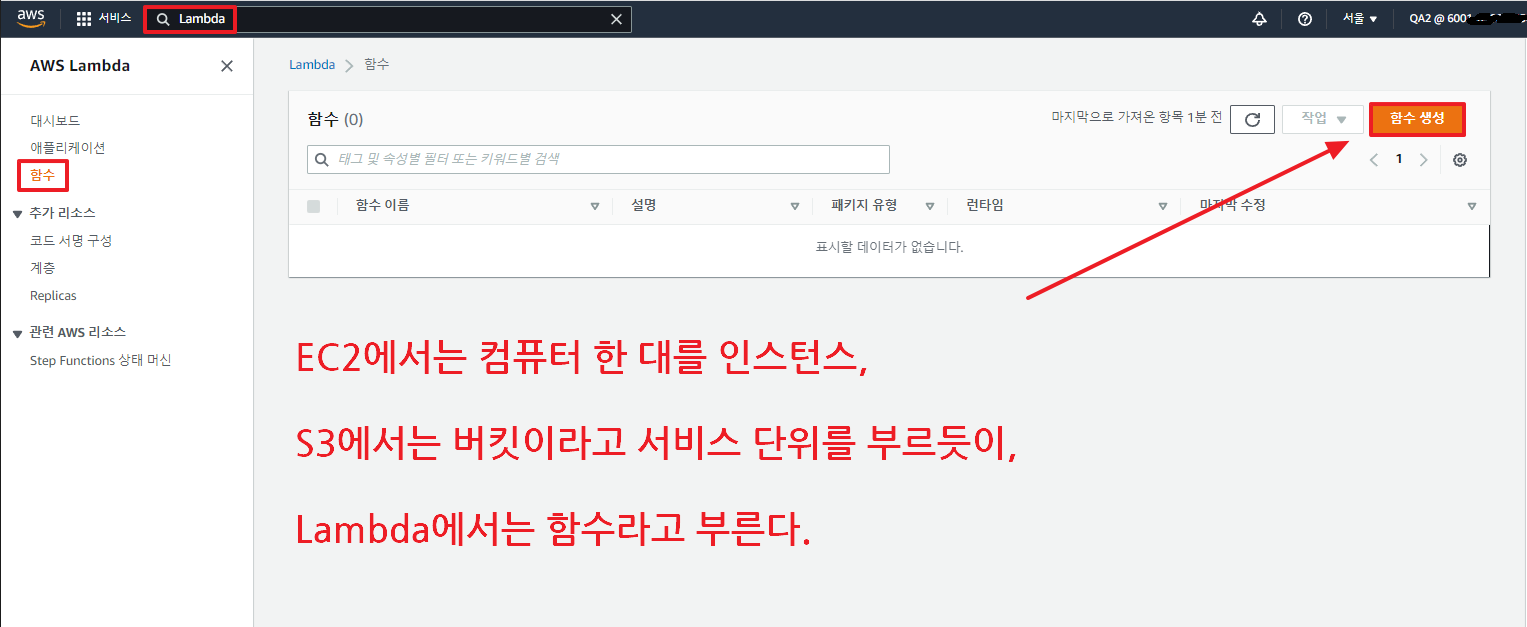1527x627 pixels.
Task: Sort by 패키지 유형 column arrow
Action: click(930, 206)
